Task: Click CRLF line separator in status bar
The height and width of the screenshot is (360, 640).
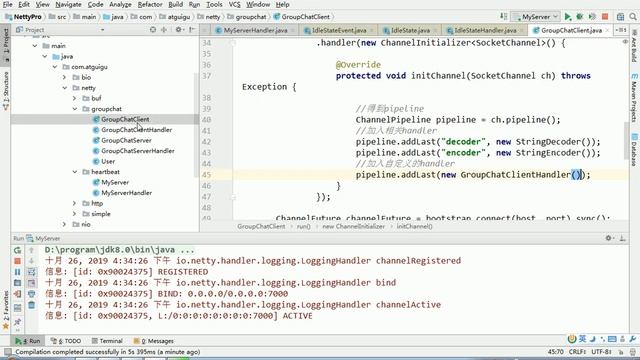Action: pos(578,351)
